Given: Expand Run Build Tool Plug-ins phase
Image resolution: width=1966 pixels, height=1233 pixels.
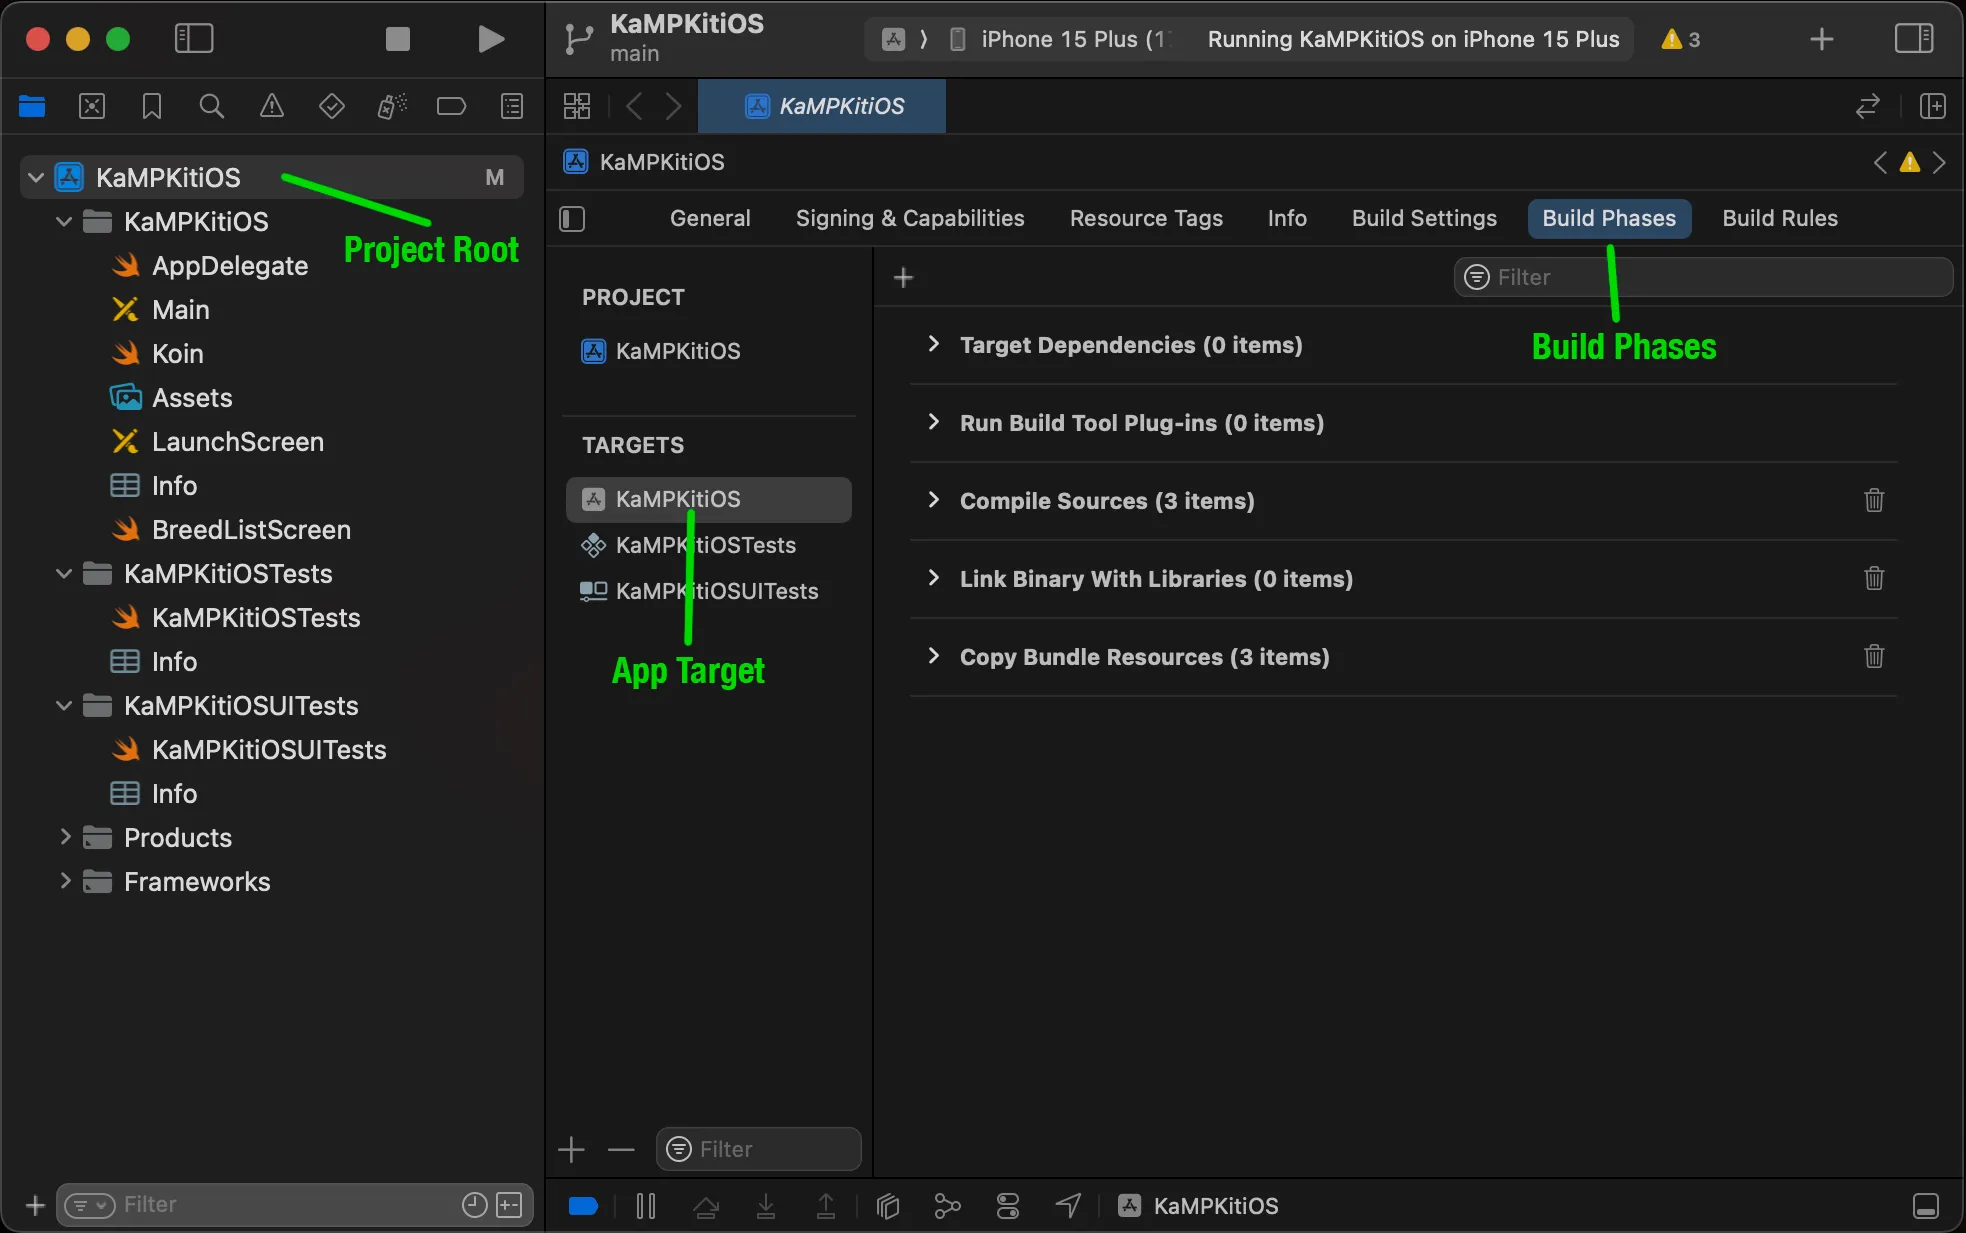Looking at the screenshot, I should click(933, 422).
